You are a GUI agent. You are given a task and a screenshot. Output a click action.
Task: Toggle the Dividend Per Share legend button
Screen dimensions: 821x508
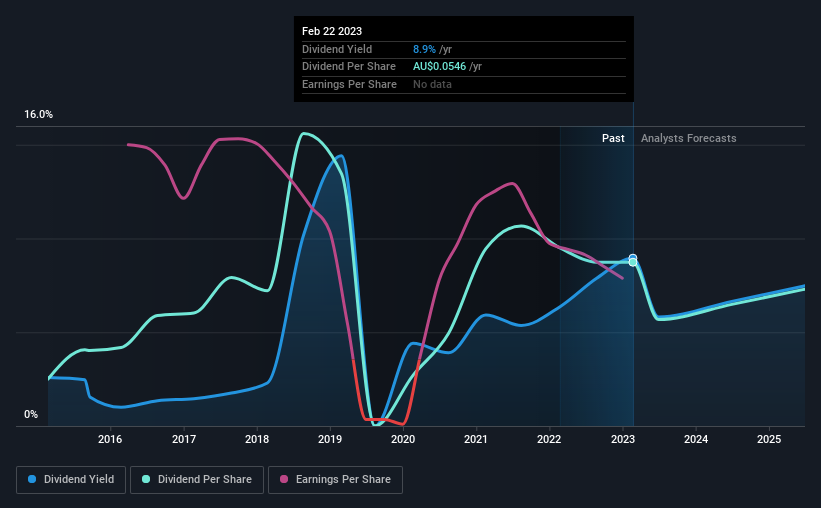click(197, 480)
